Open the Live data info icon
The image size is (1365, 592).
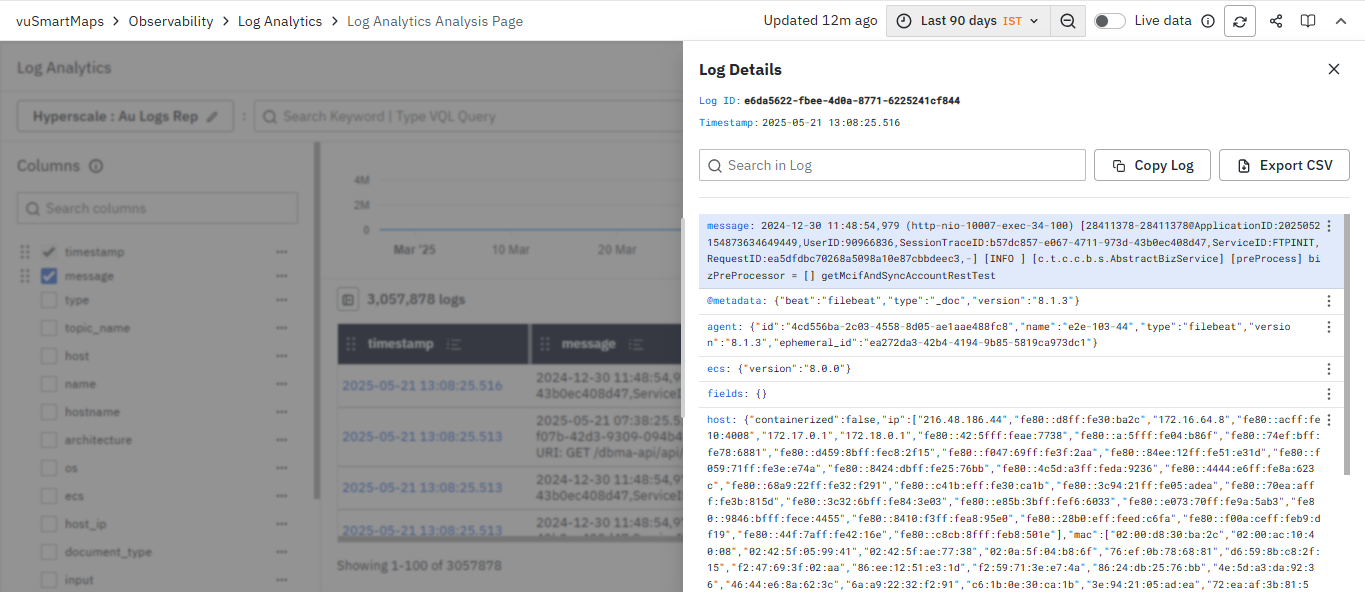pos(1207,21)
